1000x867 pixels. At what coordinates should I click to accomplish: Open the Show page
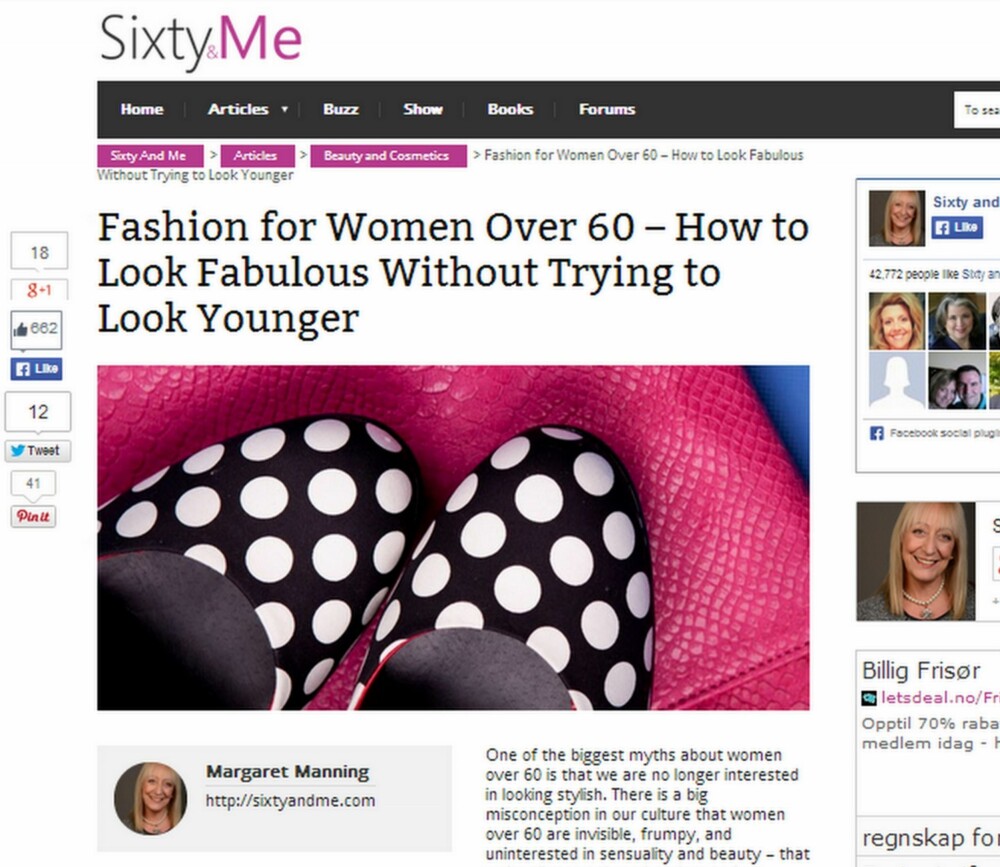coord(423,109)
